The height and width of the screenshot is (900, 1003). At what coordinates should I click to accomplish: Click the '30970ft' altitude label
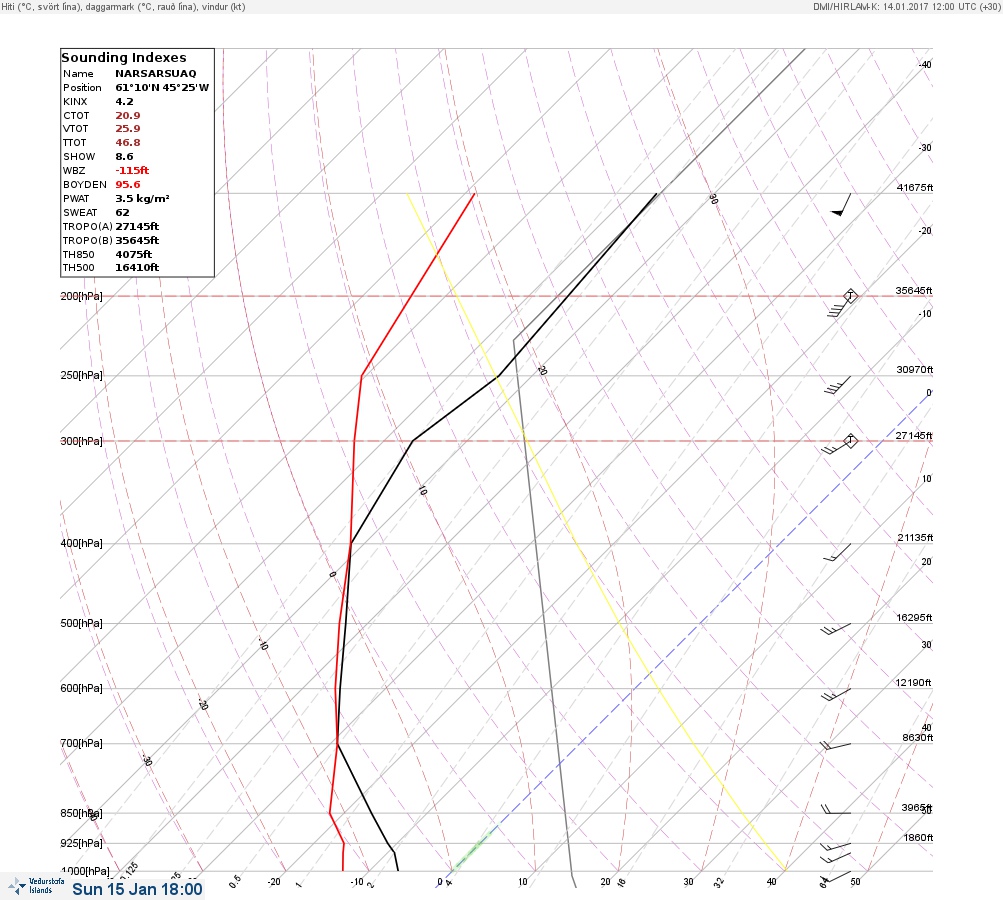pyautogui.click(x=915, y=370)
